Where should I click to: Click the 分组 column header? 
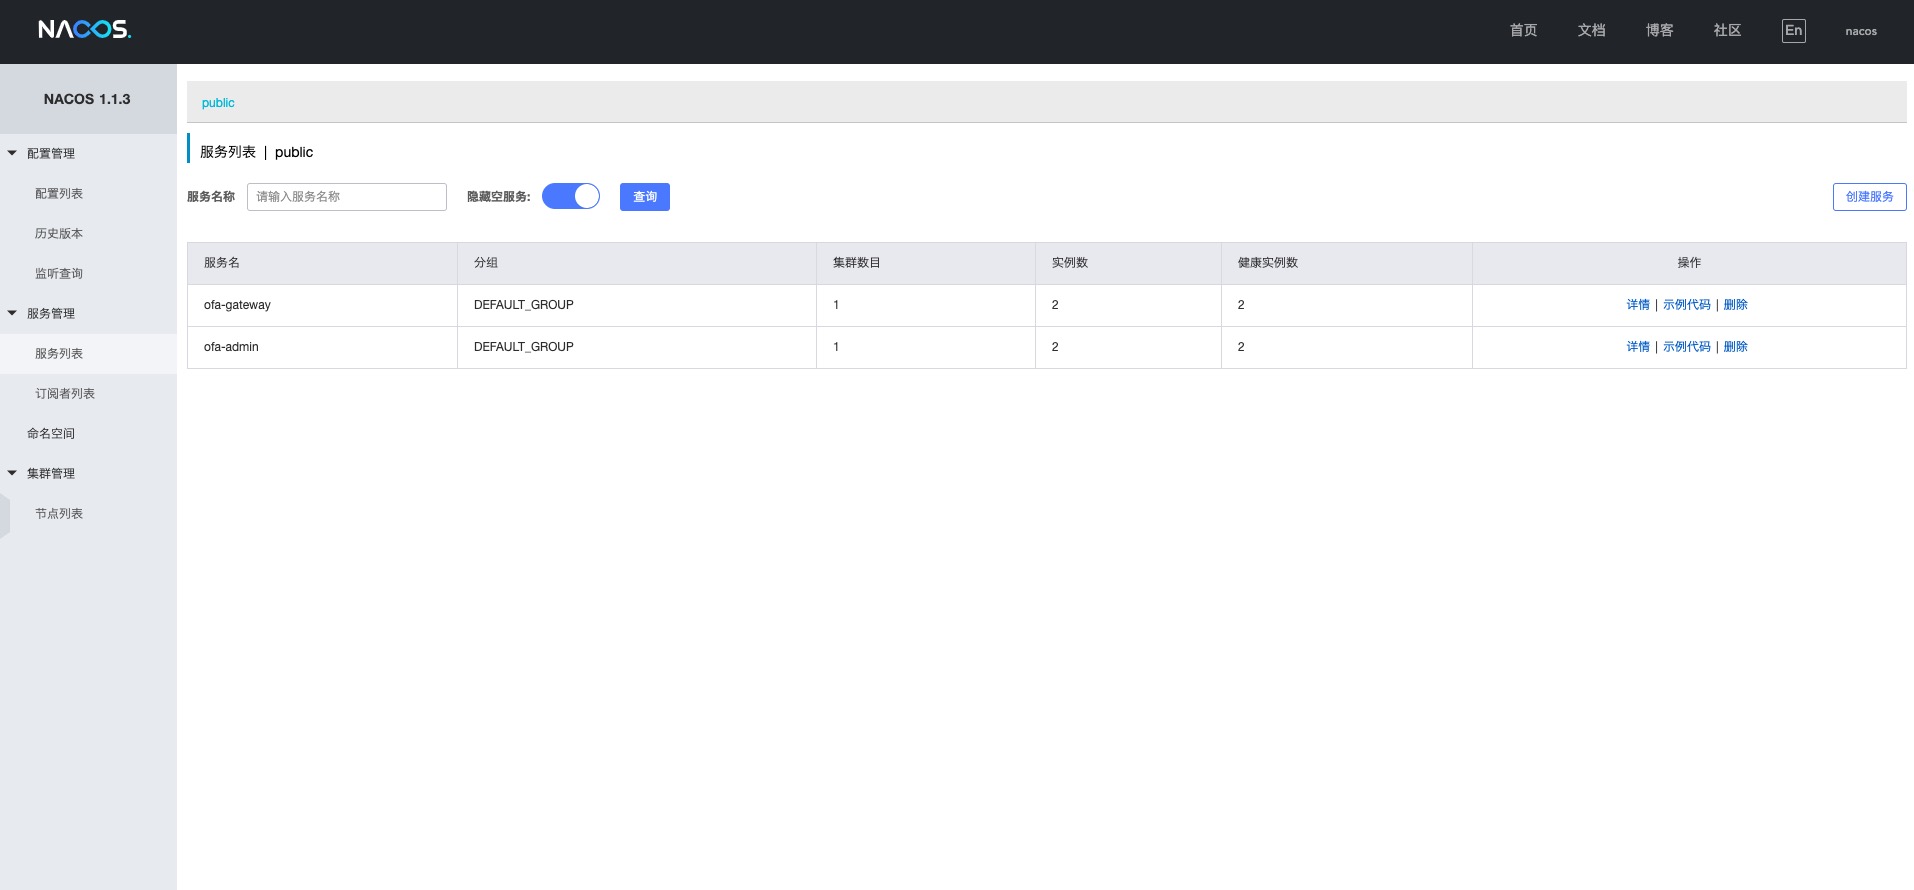637,263
